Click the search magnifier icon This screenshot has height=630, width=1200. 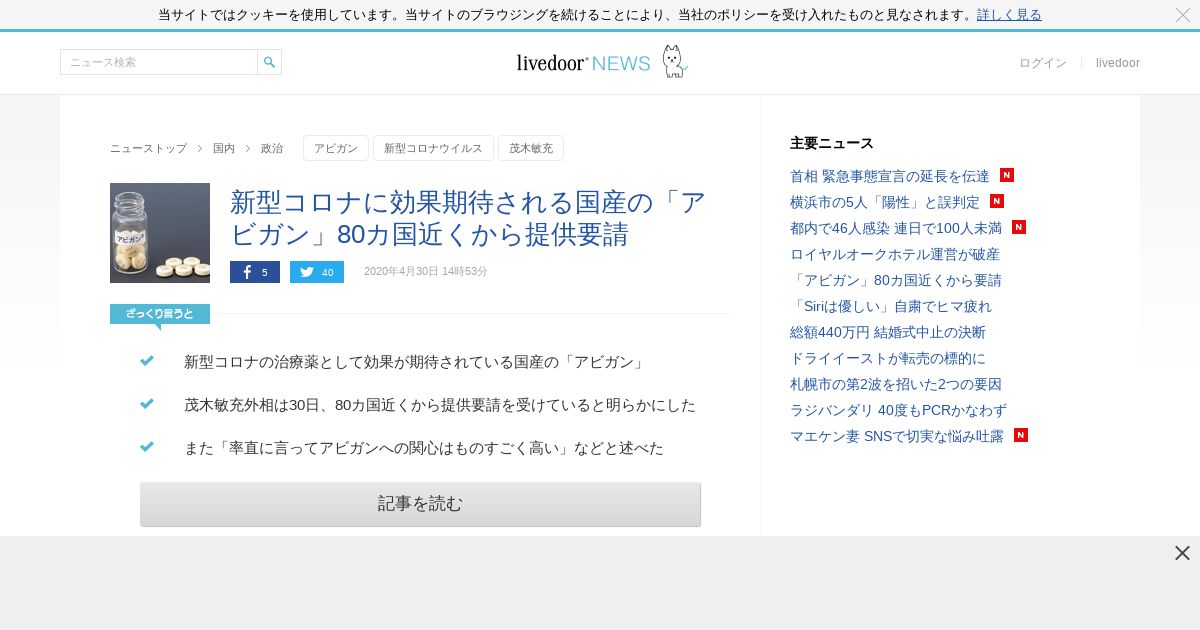(269, 62)
